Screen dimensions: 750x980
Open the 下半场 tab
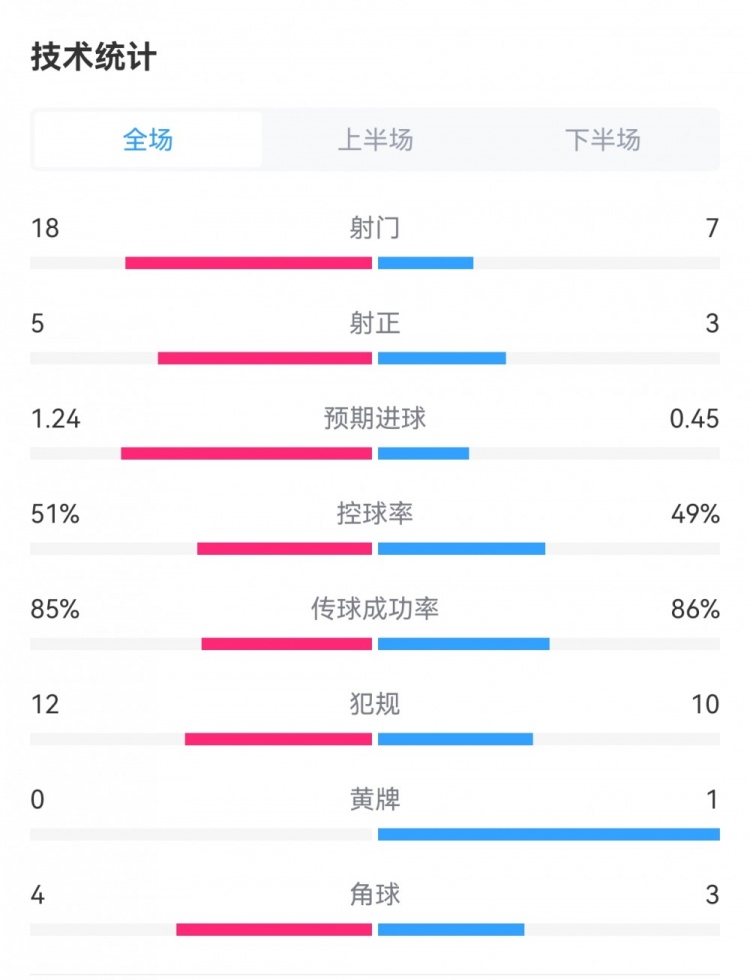click(x=603, y=140)
